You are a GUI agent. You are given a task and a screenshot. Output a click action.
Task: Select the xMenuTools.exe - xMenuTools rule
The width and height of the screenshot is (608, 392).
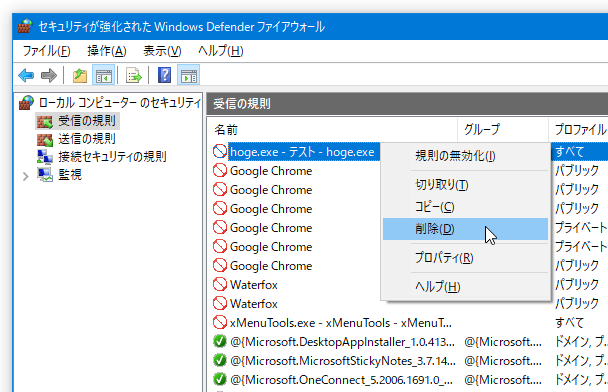tap(340, 323)
